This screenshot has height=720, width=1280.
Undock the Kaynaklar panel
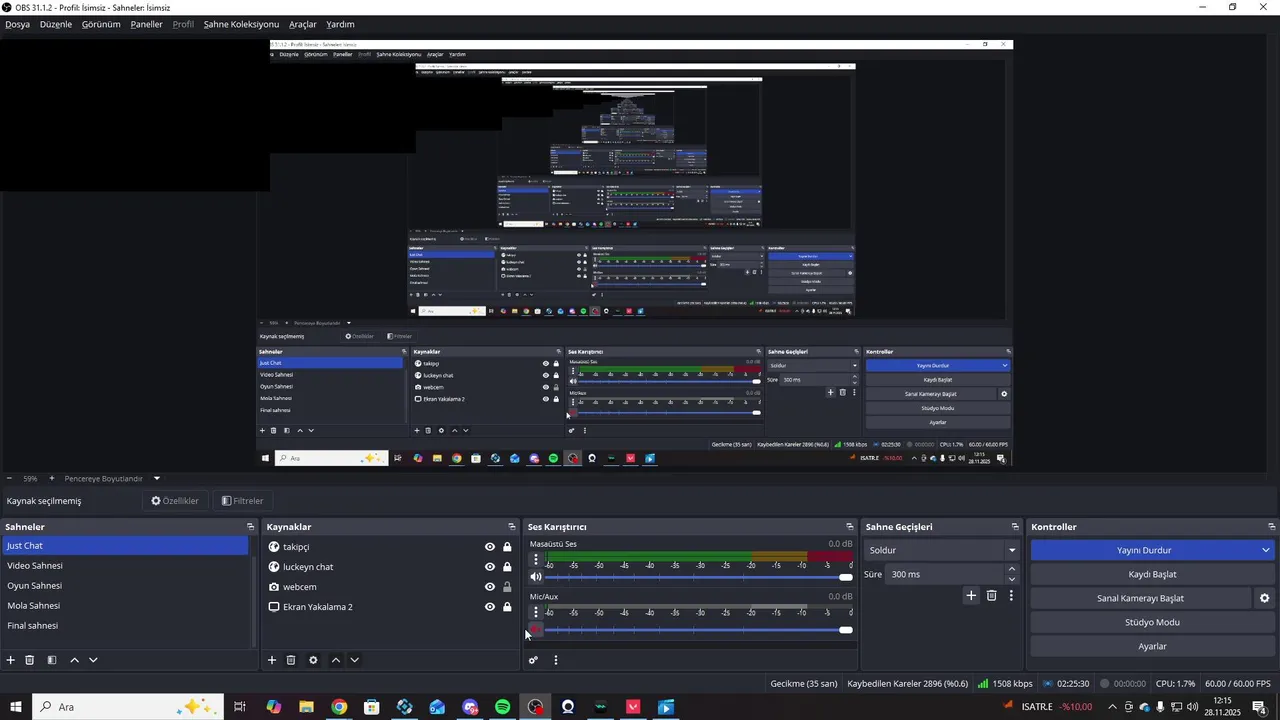512,527
